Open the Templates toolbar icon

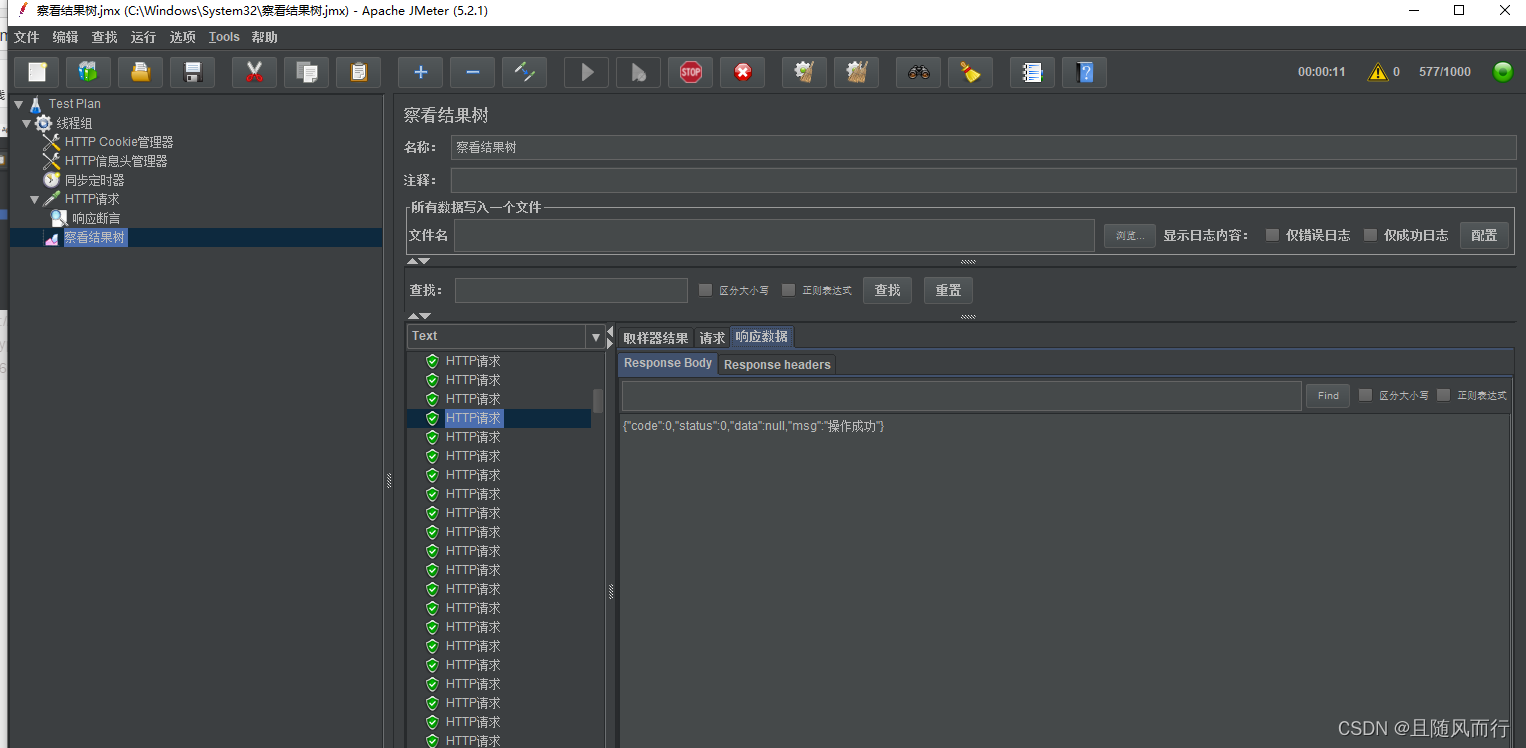[x=89, y=72]
